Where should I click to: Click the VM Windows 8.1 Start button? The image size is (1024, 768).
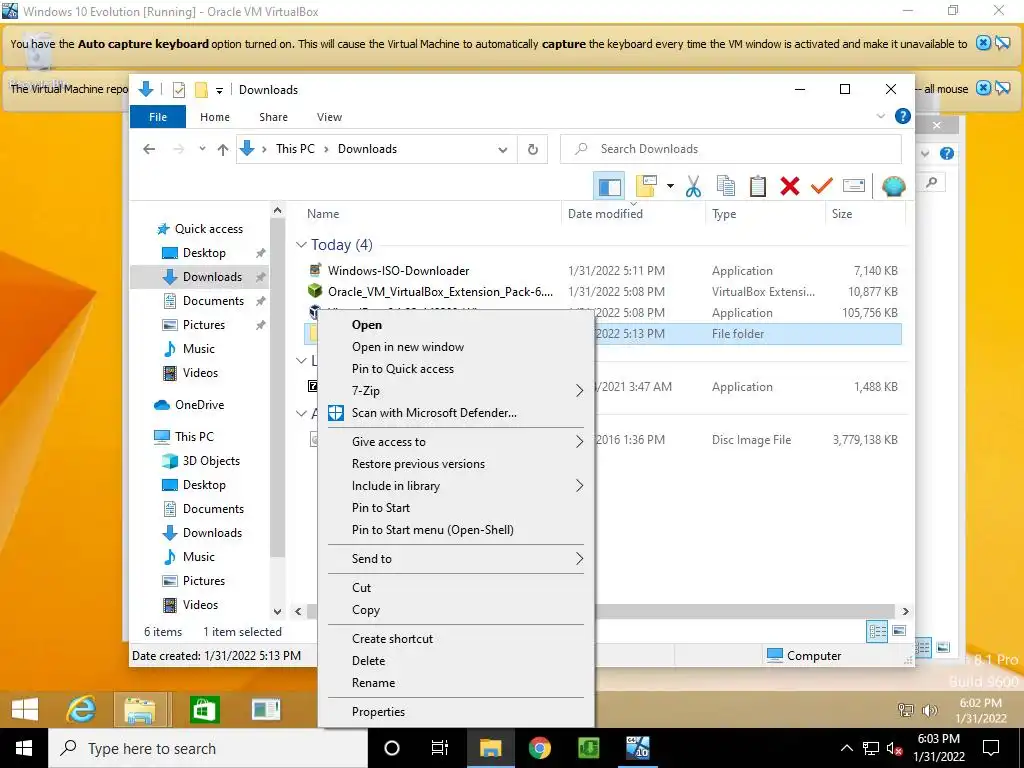click(25, 709)
